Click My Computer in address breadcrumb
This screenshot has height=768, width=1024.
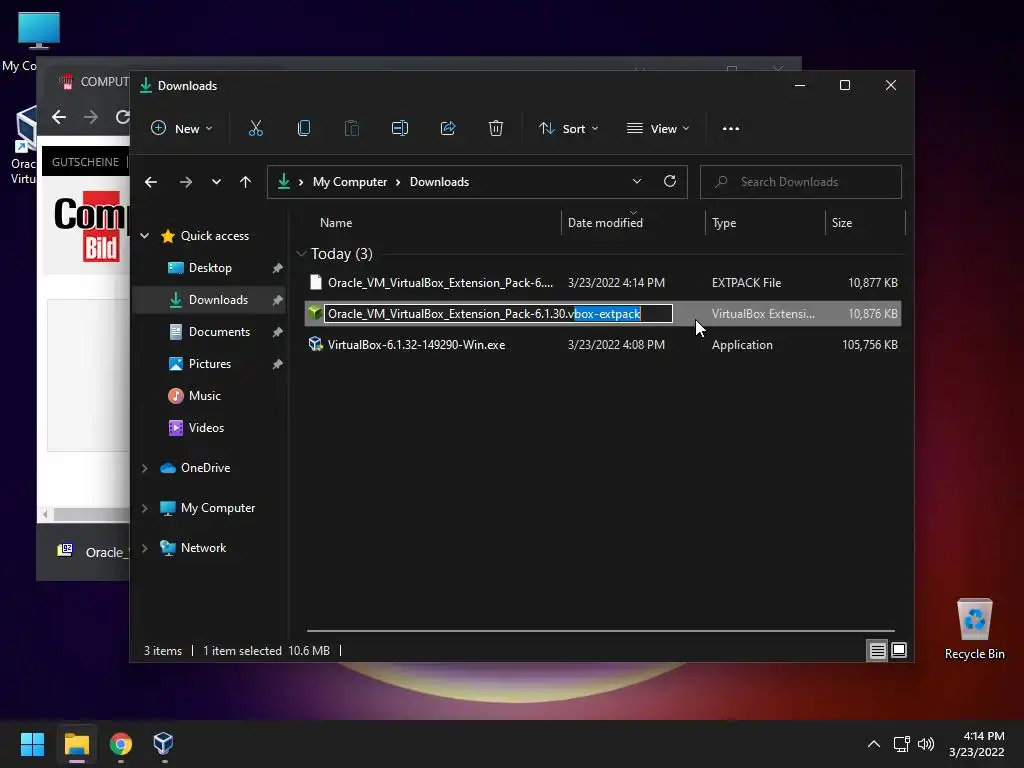coord(349,182)
